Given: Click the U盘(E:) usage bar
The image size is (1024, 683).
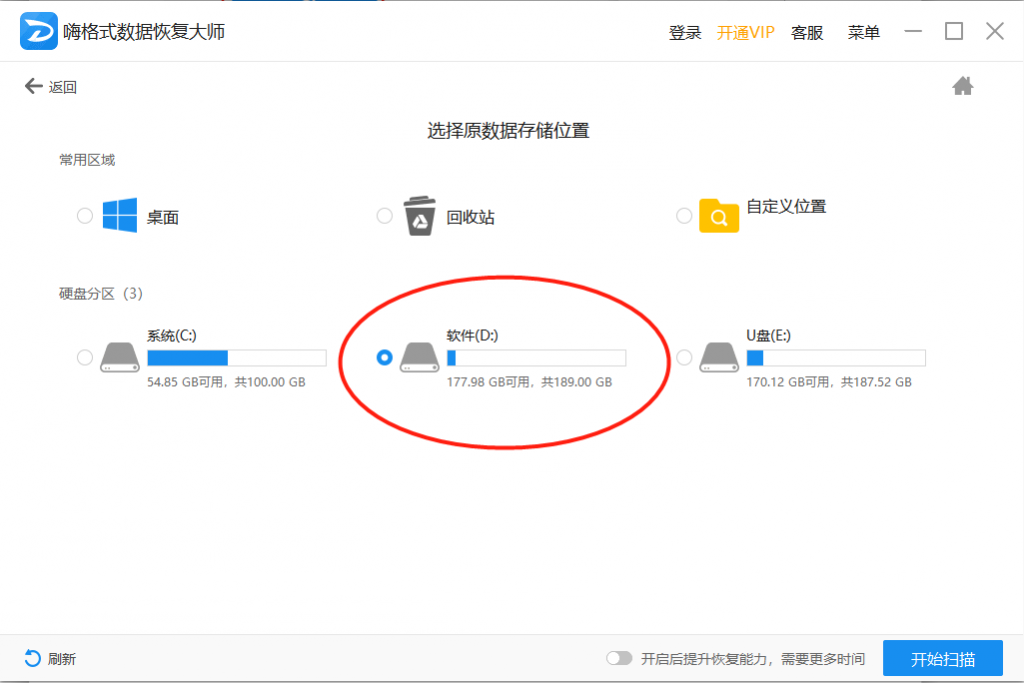Looking at the screenshot, I should point(836,358).
